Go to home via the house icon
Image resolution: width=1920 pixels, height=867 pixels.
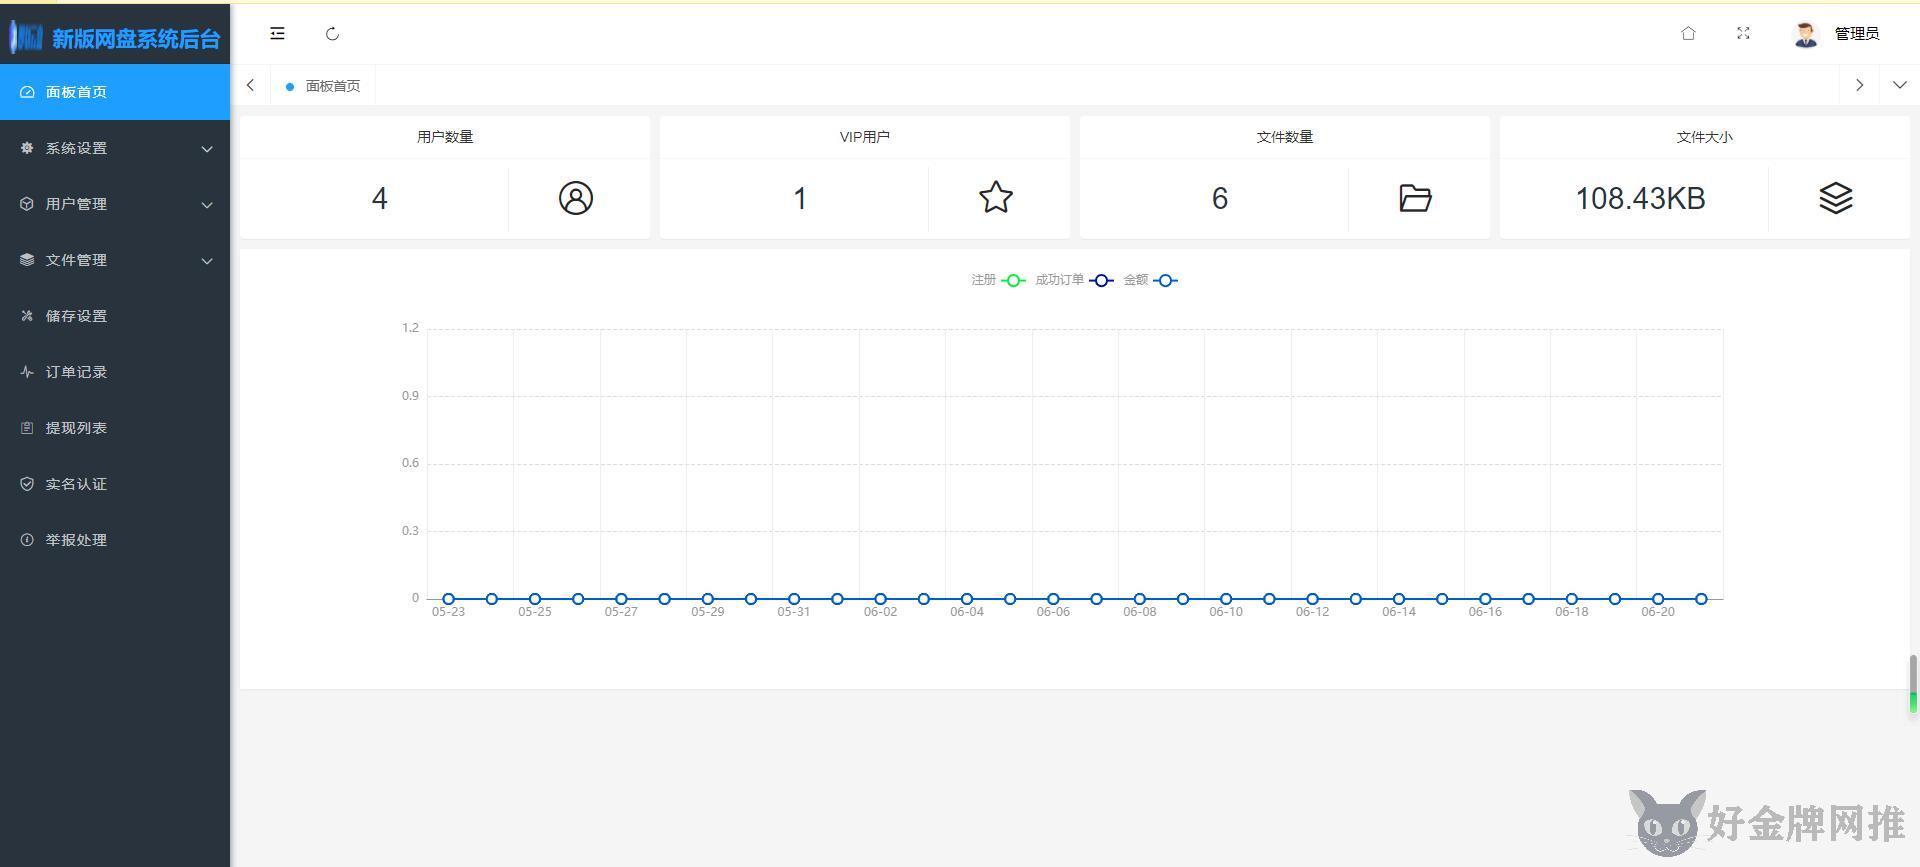tap(1688, 33)
